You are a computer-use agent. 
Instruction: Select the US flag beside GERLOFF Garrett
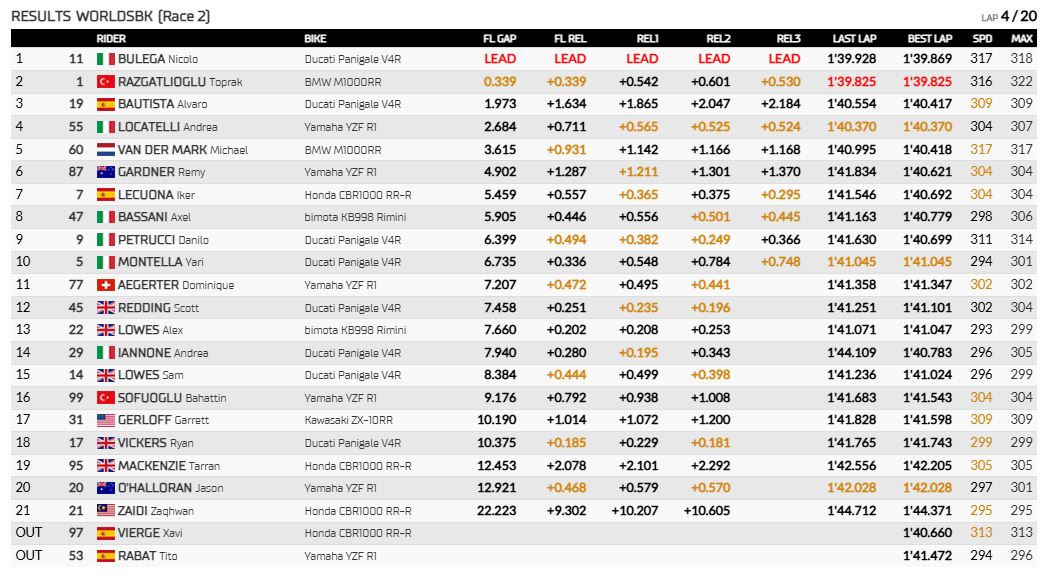[106, 420]
